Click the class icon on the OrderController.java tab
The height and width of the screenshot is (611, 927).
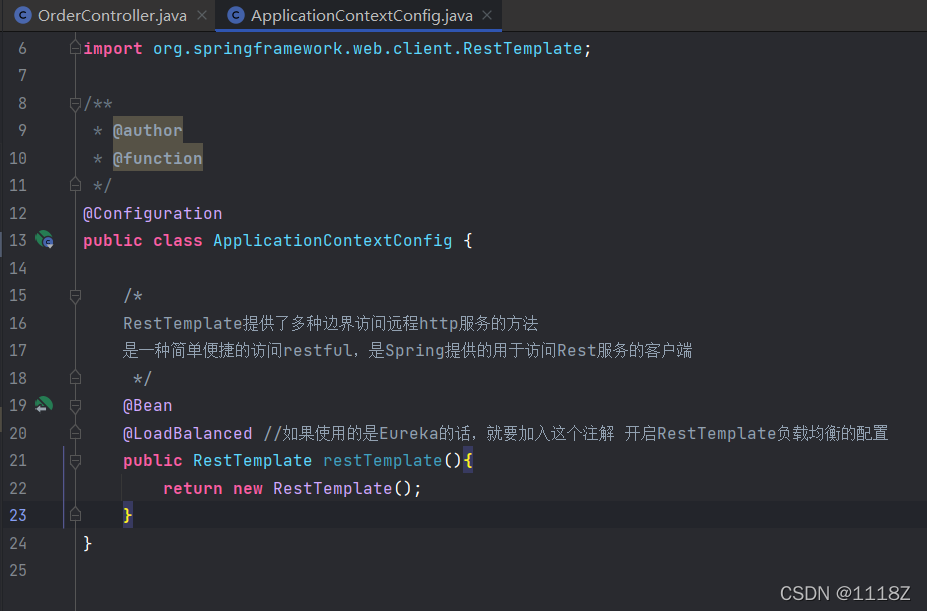click(22, 15)
